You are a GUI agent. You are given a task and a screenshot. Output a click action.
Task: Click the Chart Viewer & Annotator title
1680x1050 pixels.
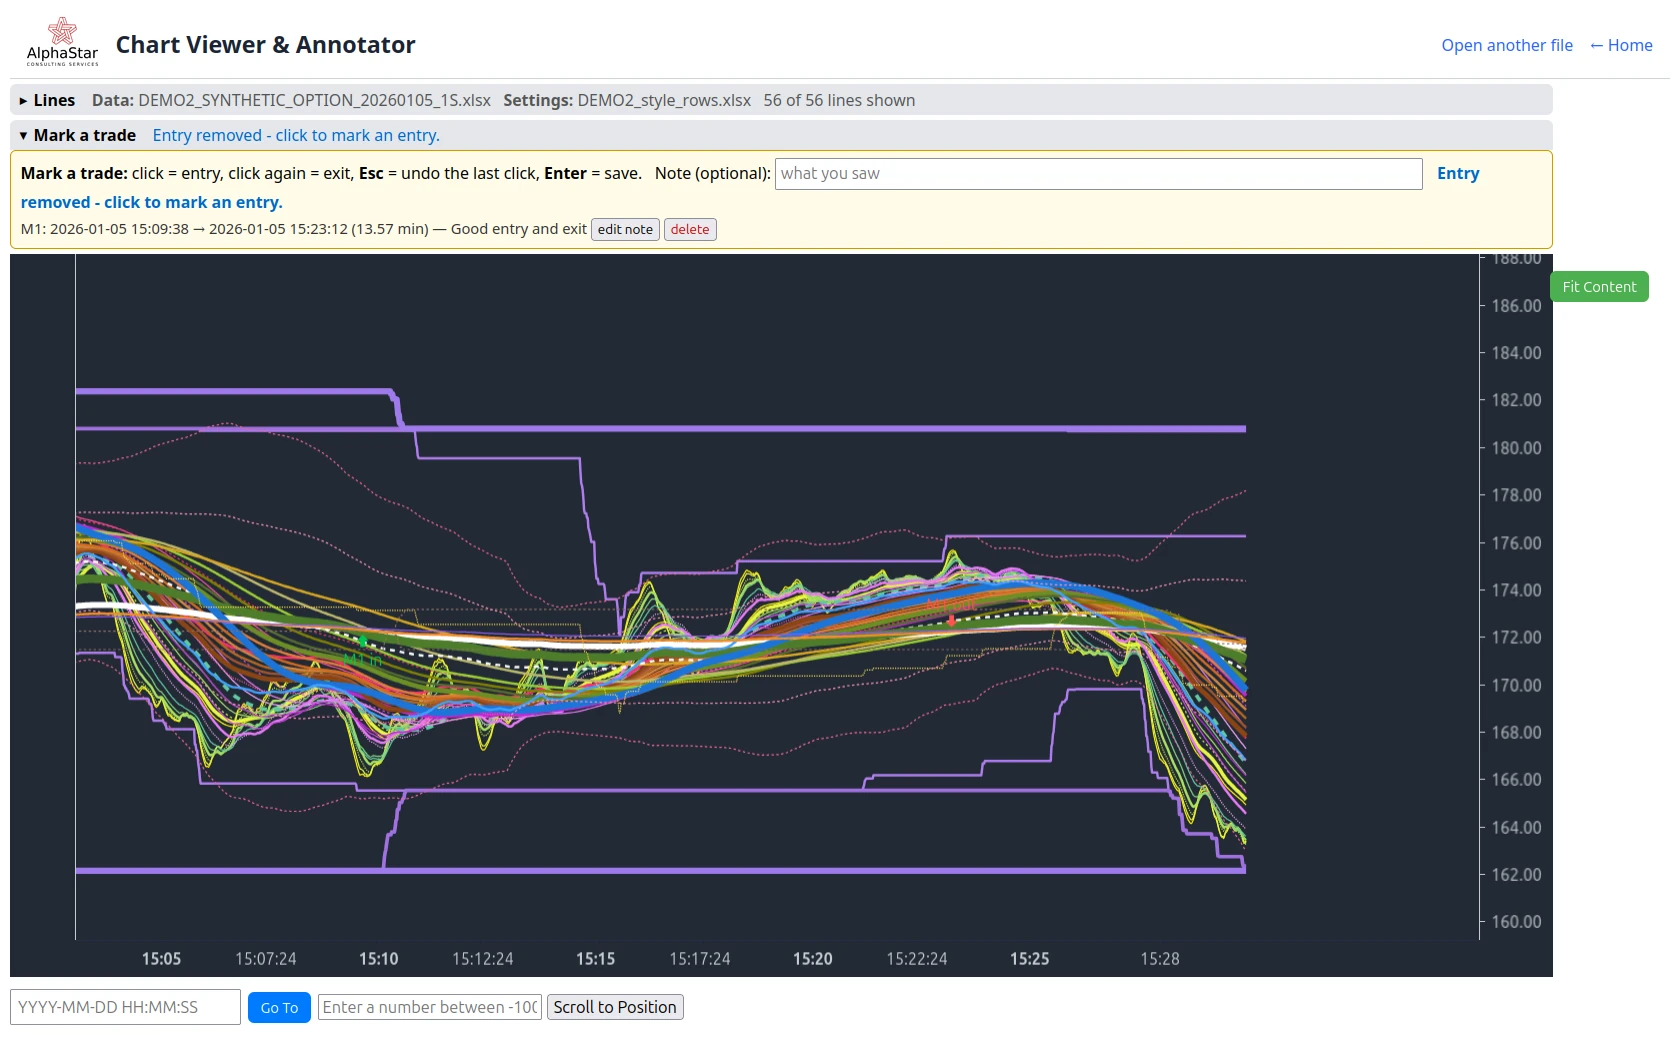click(x=265, y=45)
